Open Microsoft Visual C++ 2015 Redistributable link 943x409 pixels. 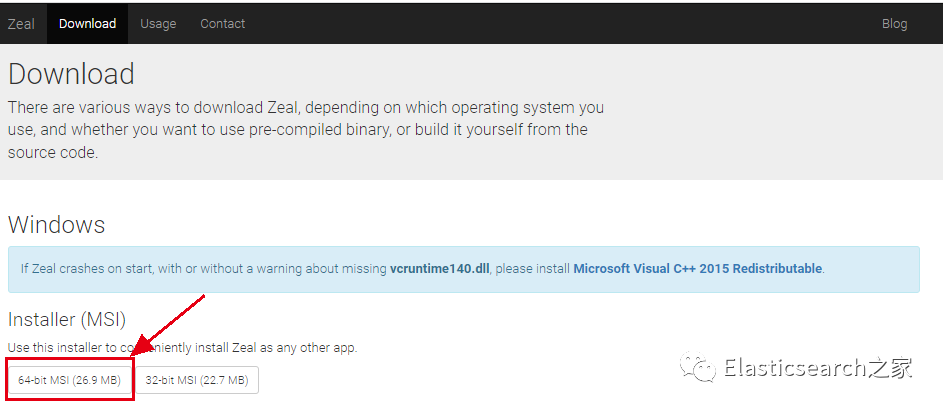(x=697, y=269)
